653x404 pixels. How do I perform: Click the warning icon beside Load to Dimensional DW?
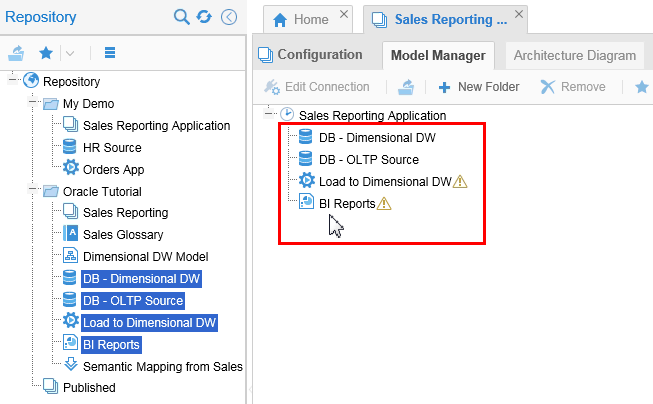point(460,182)
